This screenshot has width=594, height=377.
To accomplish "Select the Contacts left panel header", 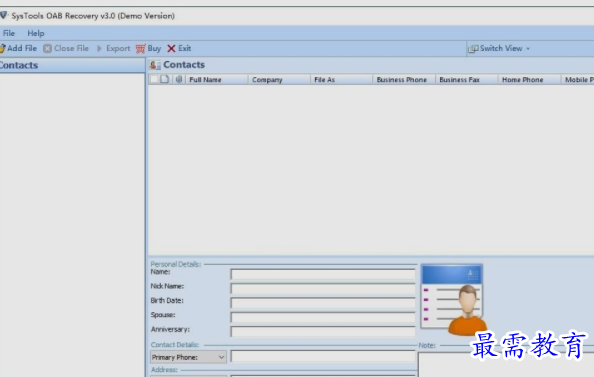I will tap(72, 65).
